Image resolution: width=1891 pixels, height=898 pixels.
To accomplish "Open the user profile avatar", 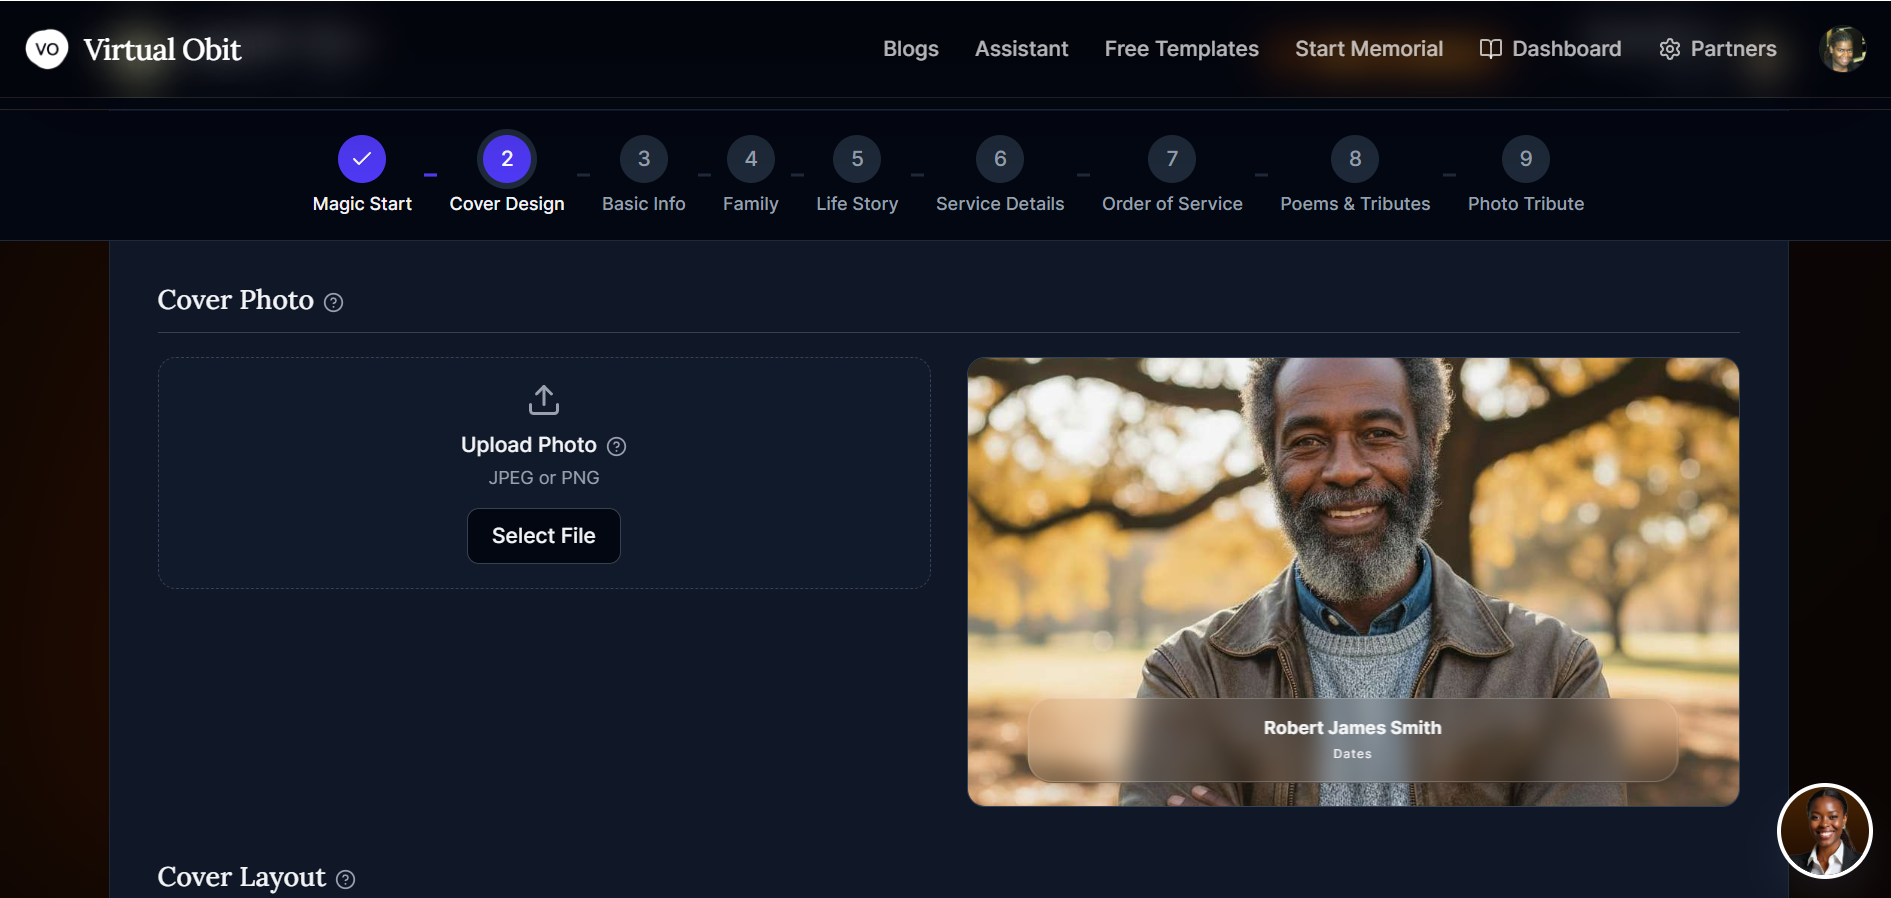I will pyautogui.click(x=1842, y=49).
